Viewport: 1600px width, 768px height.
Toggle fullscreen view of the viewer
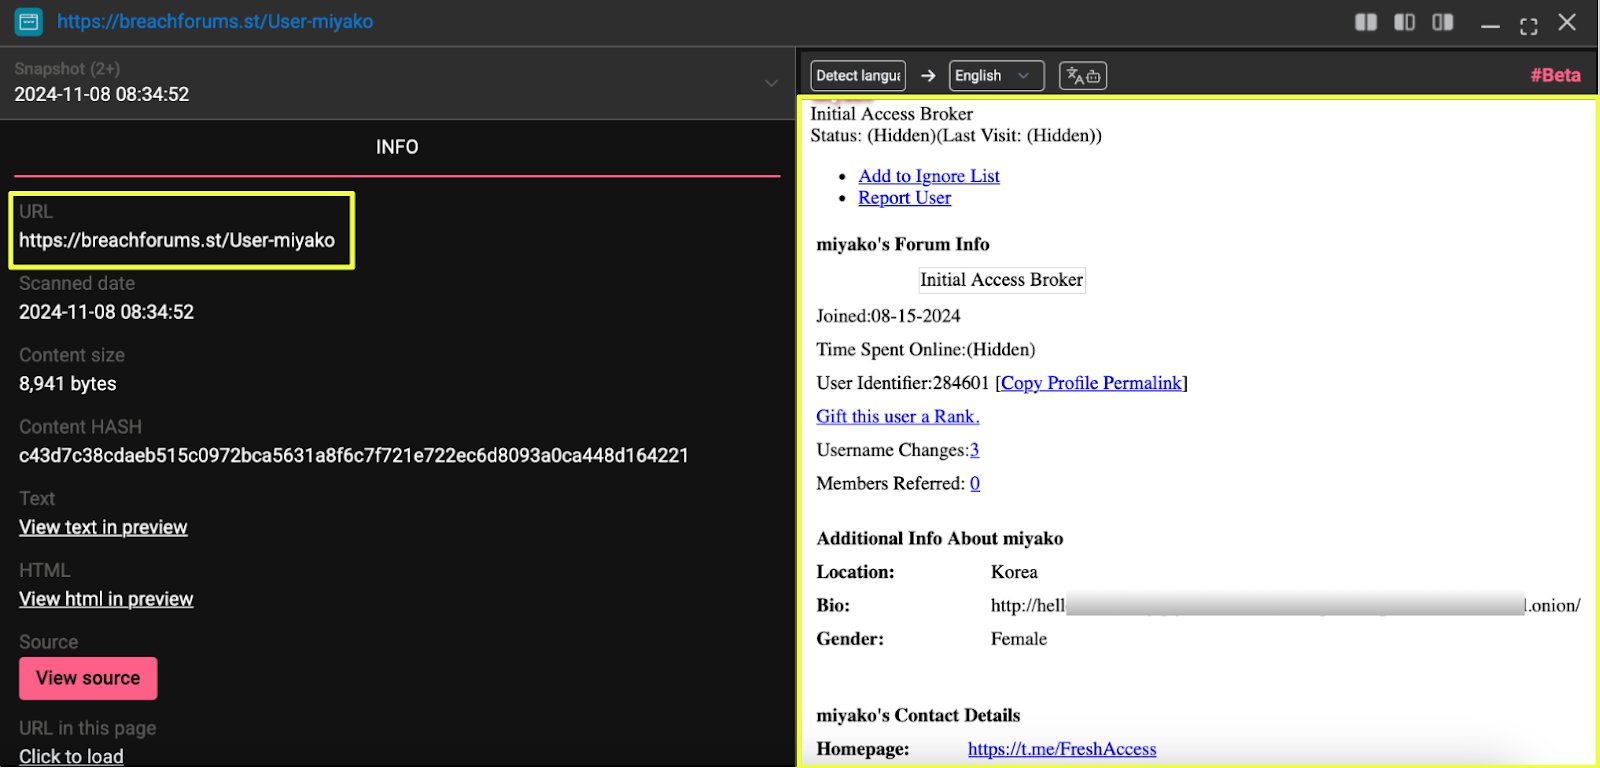[1528, 24]
